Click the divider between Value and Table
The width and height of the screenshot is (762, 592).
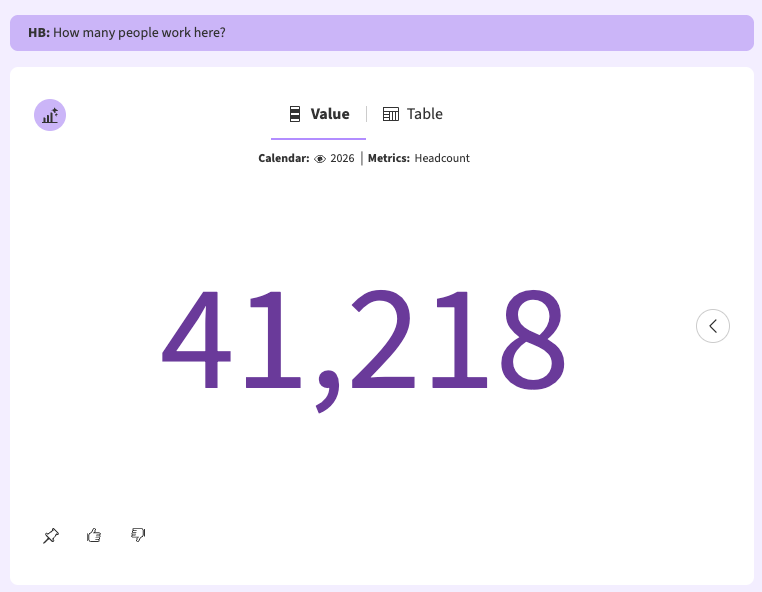click(x=366, y=114)
